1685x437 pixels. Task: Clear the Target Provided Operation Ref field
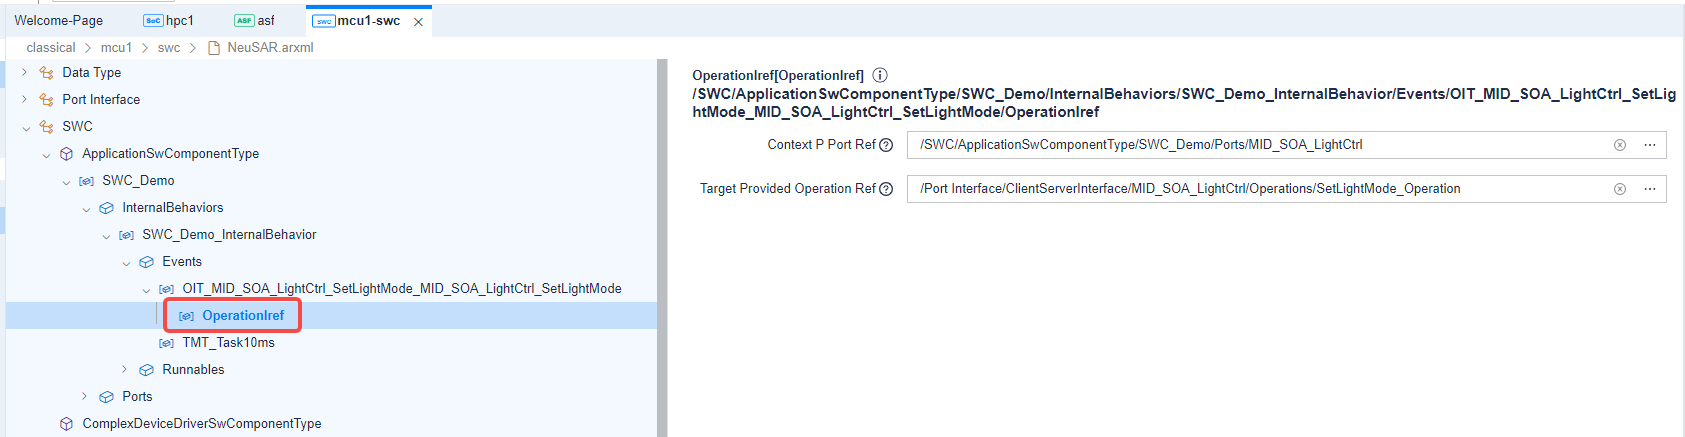[x=1620, y=189]
